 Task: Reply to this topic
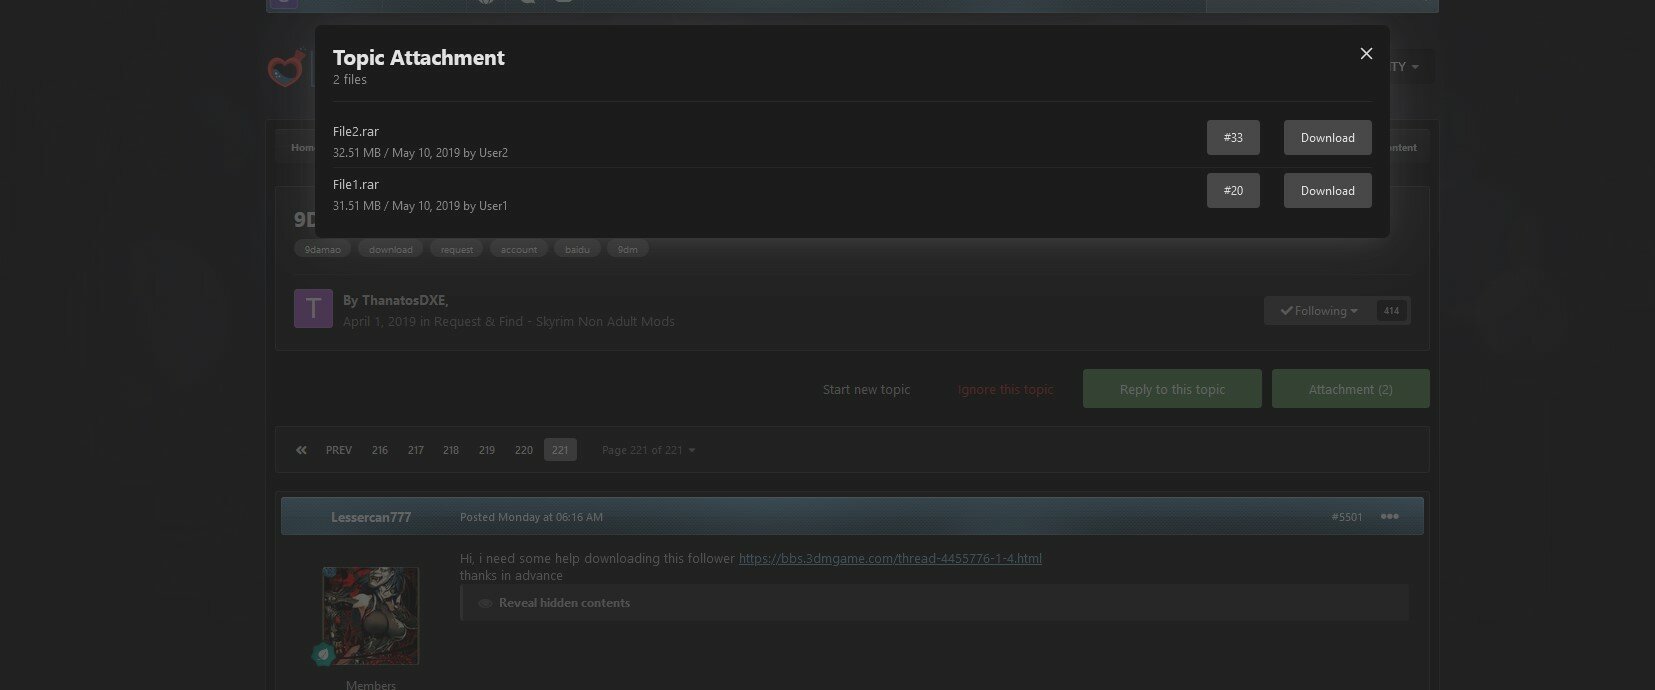1172,389
